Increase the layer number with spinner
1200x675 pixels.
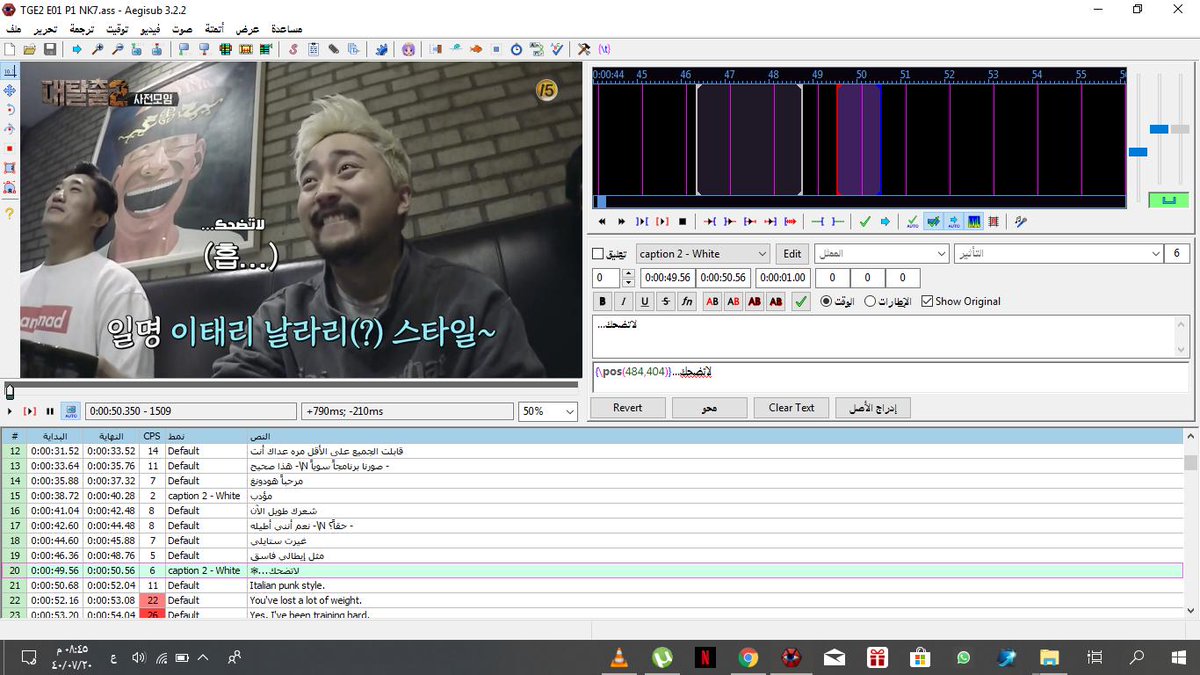[627, 273]
